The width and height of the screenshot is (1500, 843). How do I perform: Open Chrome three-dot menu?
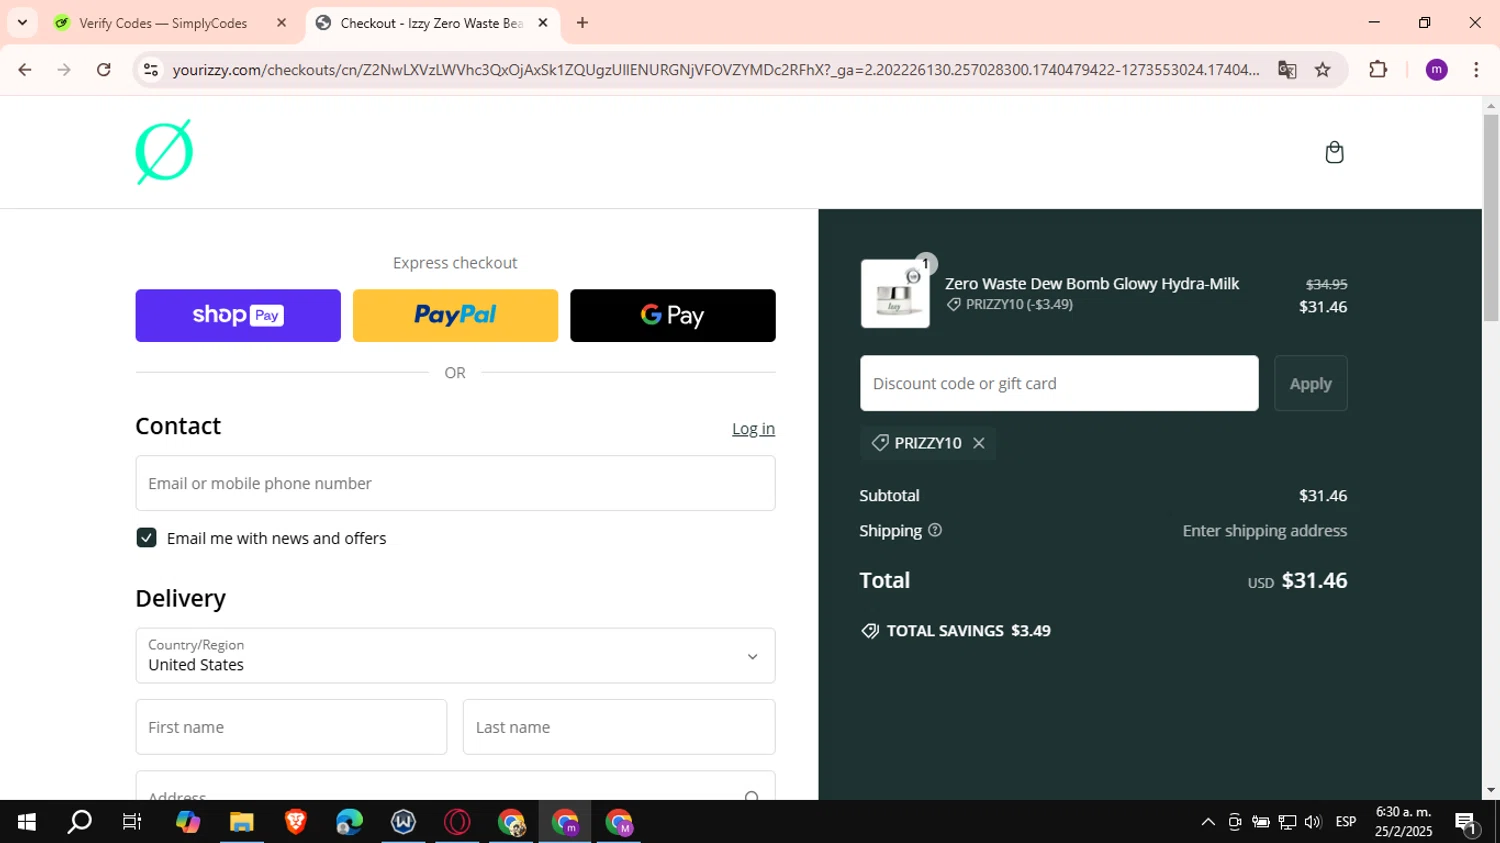pyautogui.click(x=1476, y=69)
